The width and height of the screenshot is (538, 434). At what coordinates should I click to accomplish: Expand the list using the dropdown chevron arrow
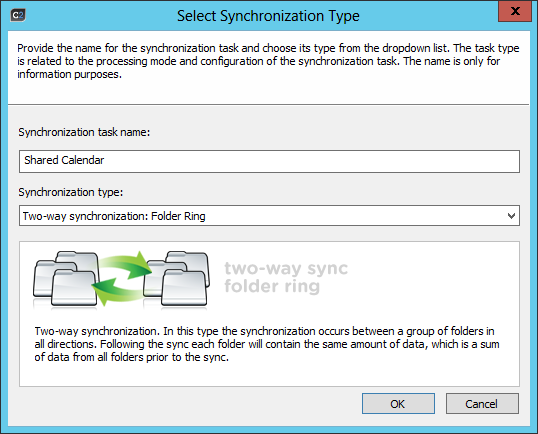tap(511, 216)
